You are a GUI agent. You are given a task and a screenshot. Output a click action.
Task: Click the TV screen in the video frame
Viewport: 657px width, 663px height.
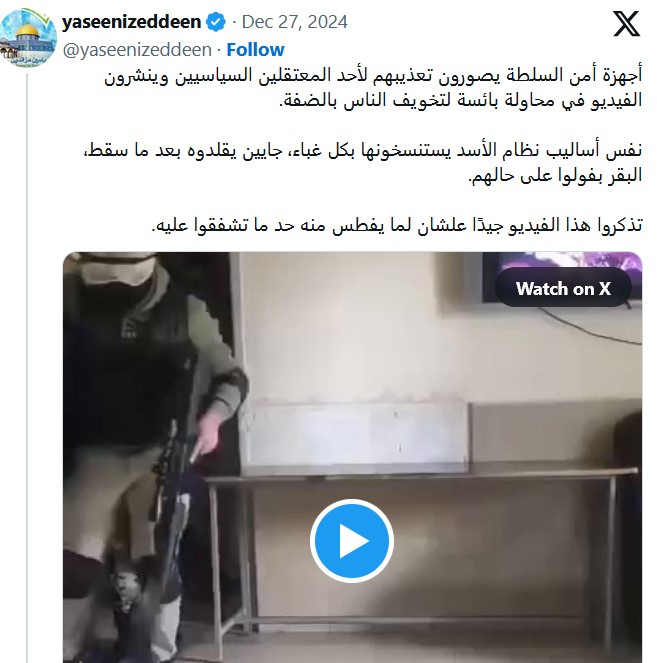pyautogui.click(x=562, y=277)
